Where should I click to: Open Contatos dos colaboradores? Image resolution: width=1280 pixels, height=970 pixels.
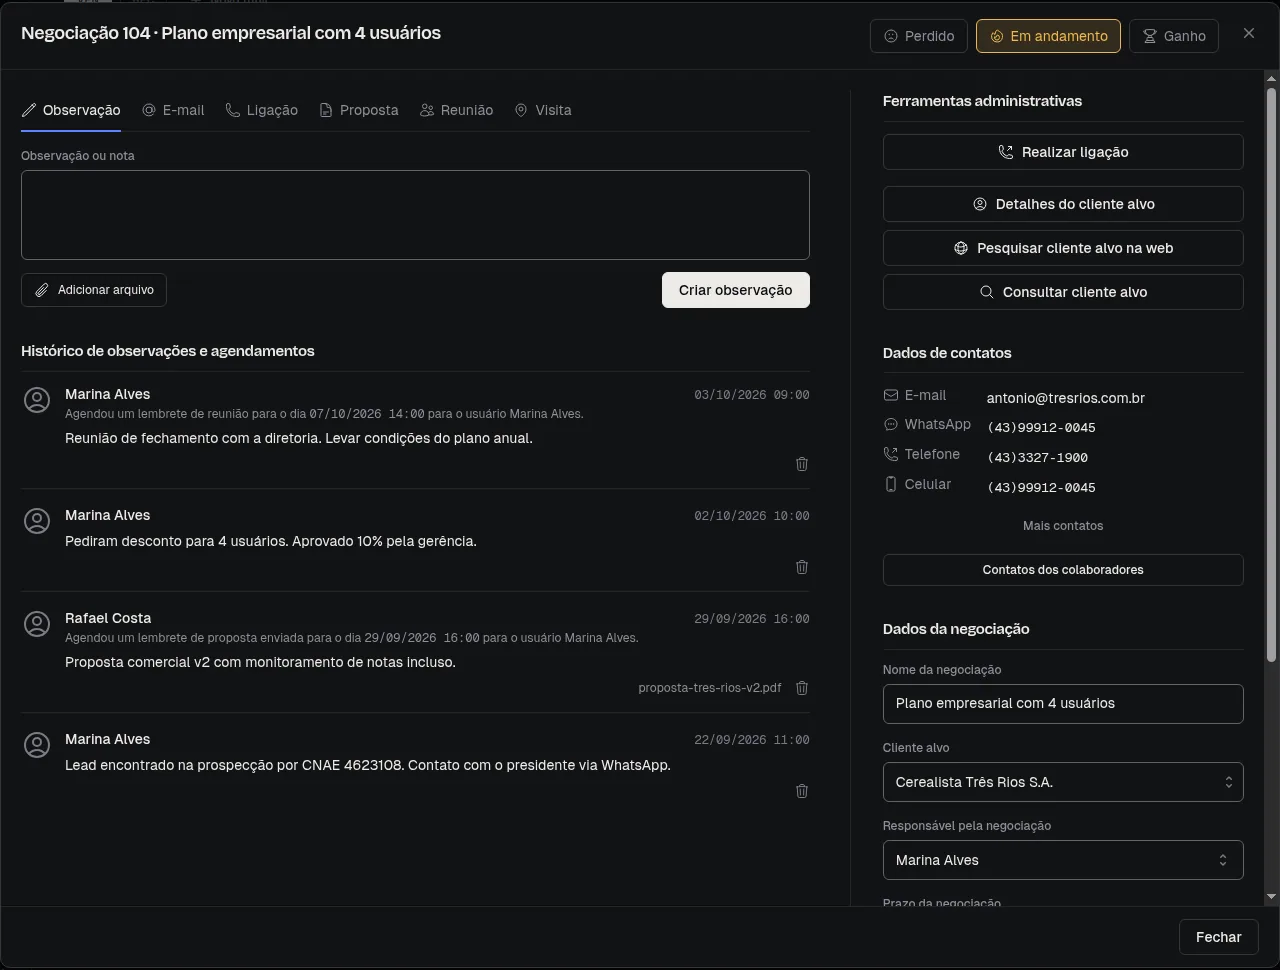tap(1063, 570)
